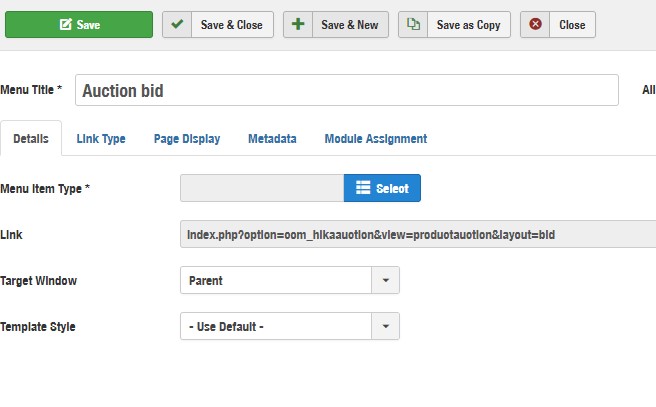Go to the Metadata tab
The width and height of the screenshot is (656, 407).
click(x=272, y=139)
